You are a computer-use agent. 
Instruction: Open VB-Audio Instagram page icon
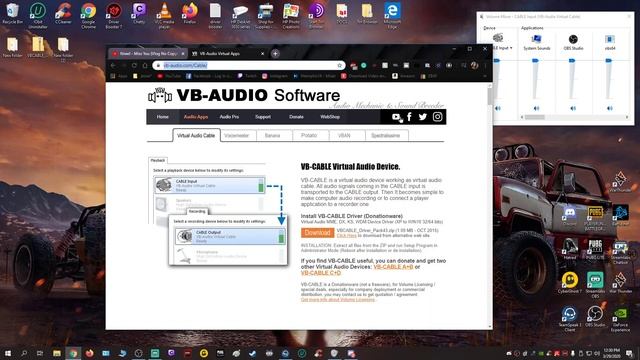click(x=437, y=117)
